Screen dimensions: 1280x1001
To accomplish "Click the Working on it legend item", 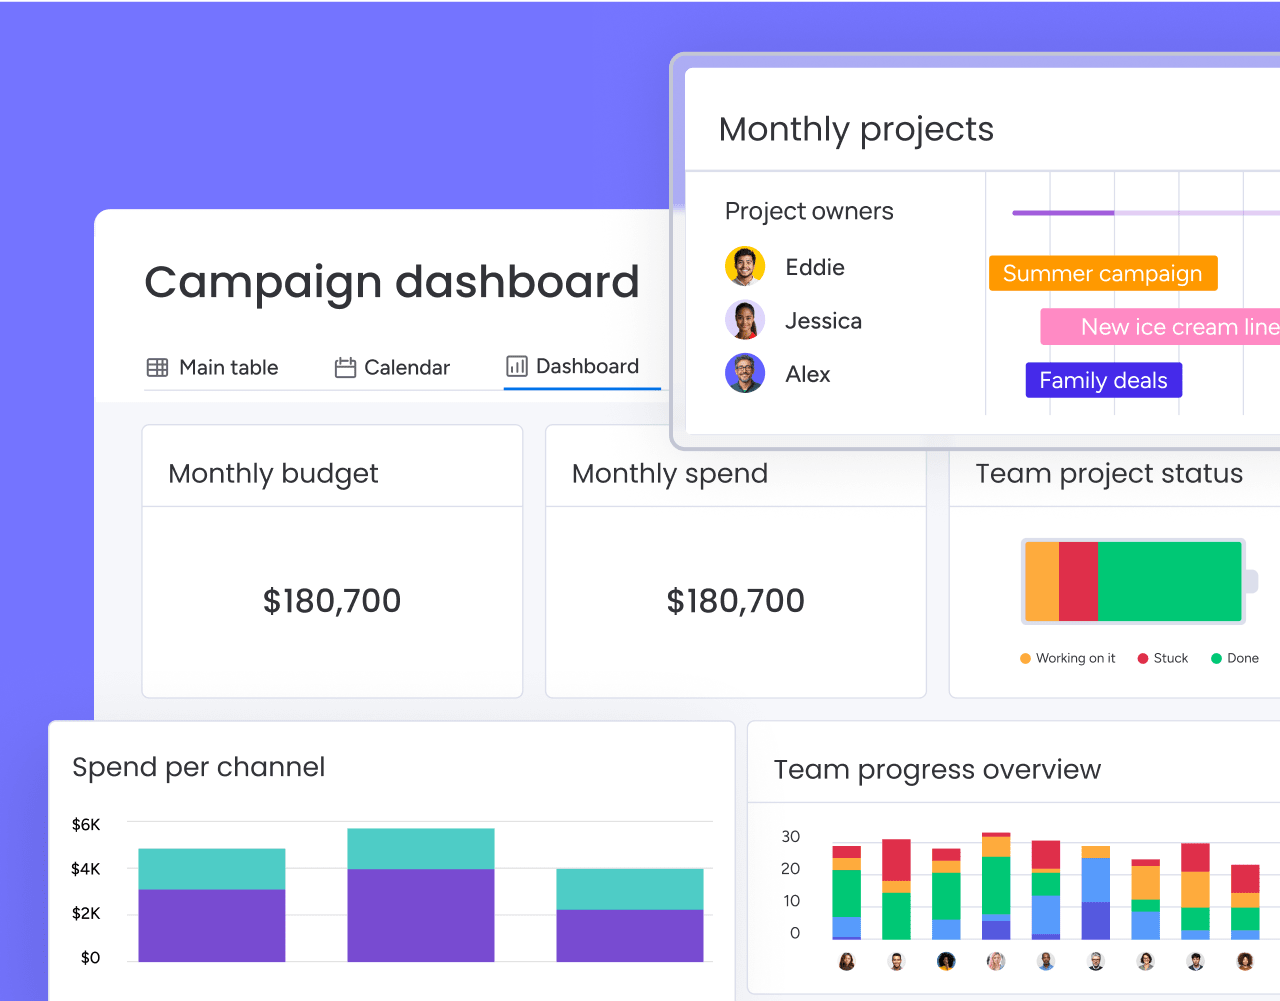I will tap(1068, 658).
